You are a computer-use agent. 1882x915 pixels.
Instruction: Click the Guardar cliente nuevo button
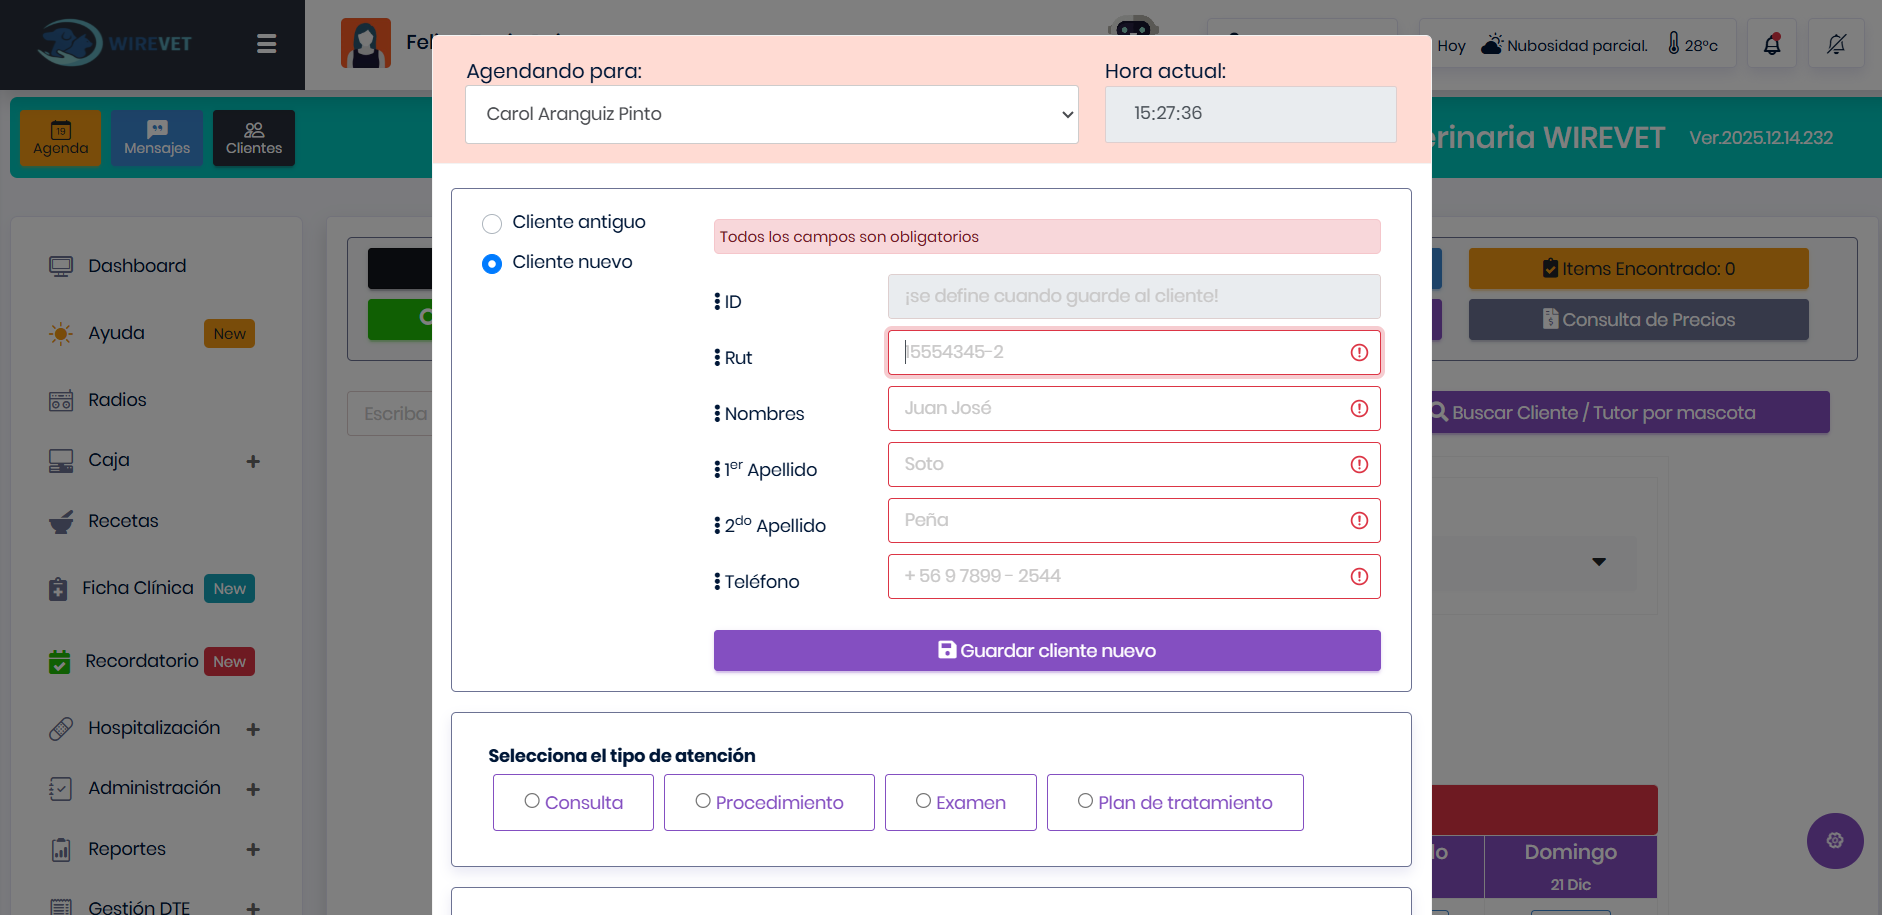(x=1046, y=650)
